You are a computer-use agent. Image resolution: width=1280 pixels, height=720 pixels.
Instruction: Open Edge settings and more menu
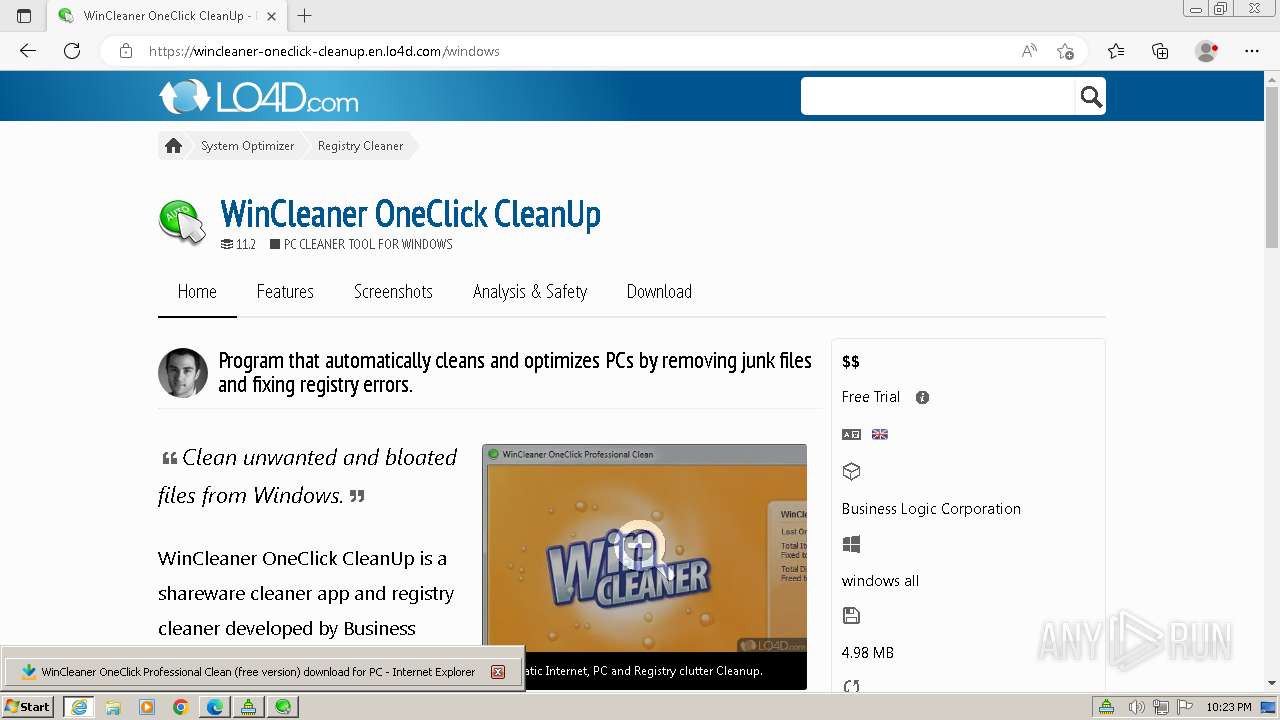[1252, 51]
